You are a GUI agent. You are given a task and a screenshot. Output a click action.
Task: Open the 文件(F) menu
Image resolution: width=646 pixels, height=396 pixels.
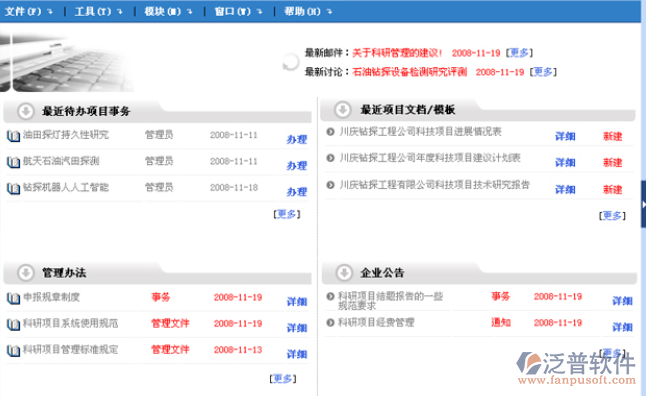(28, 12)
